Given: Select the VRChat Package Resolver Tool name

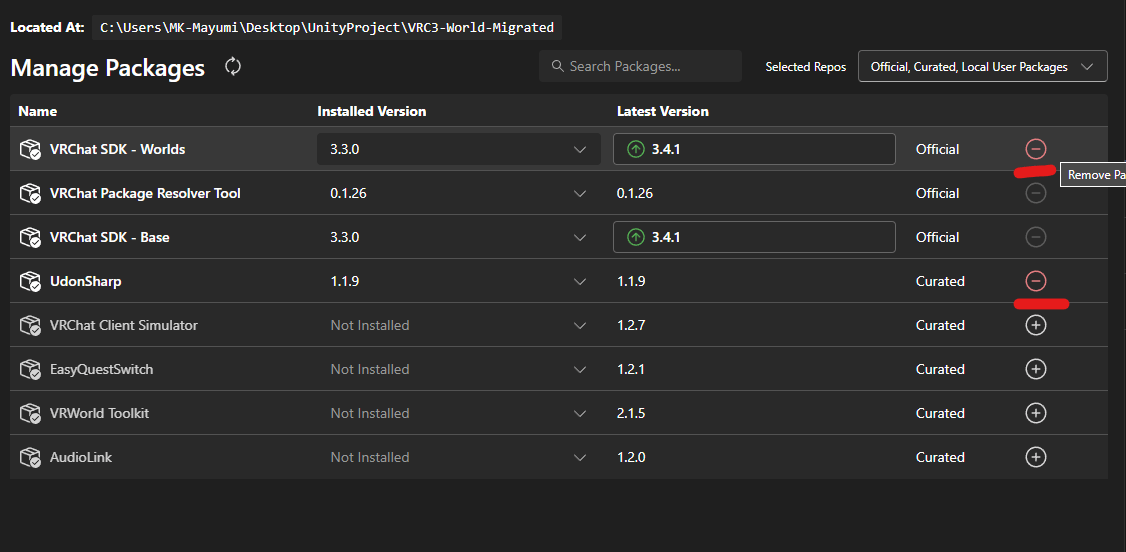Looking at the screenshot, I should click(145, 193).
